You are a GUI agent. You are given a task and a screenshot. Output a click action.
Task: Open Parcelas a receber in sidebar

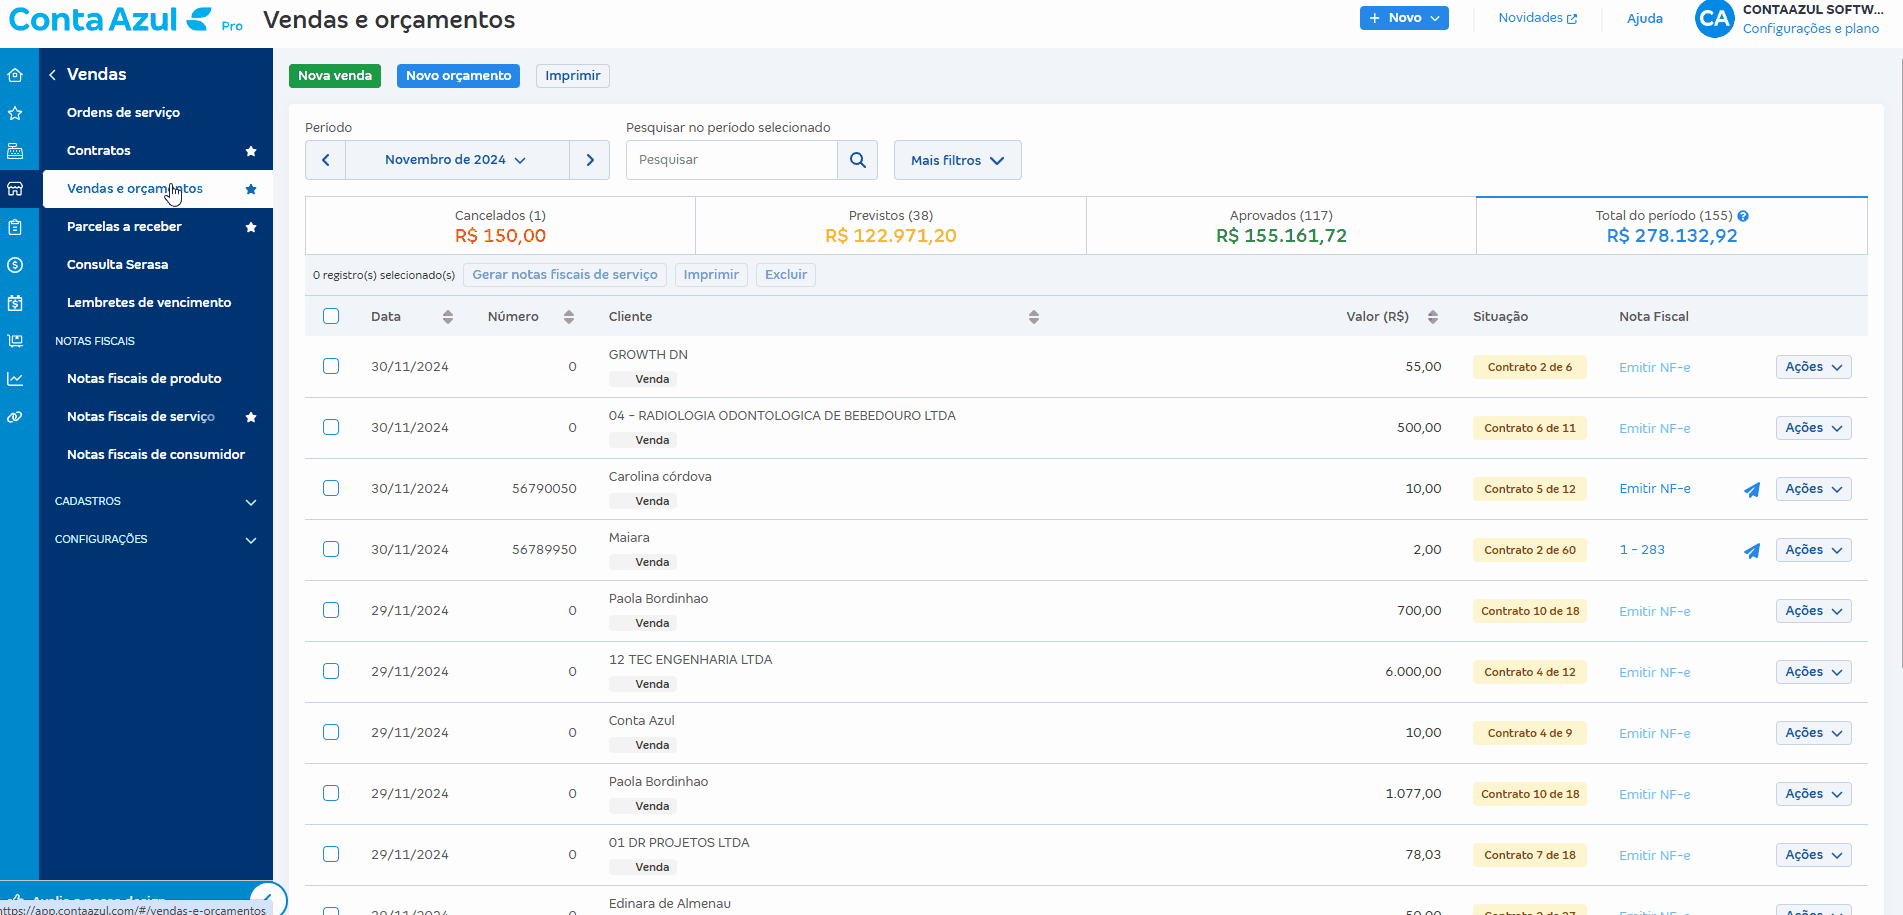pos(124,227)
